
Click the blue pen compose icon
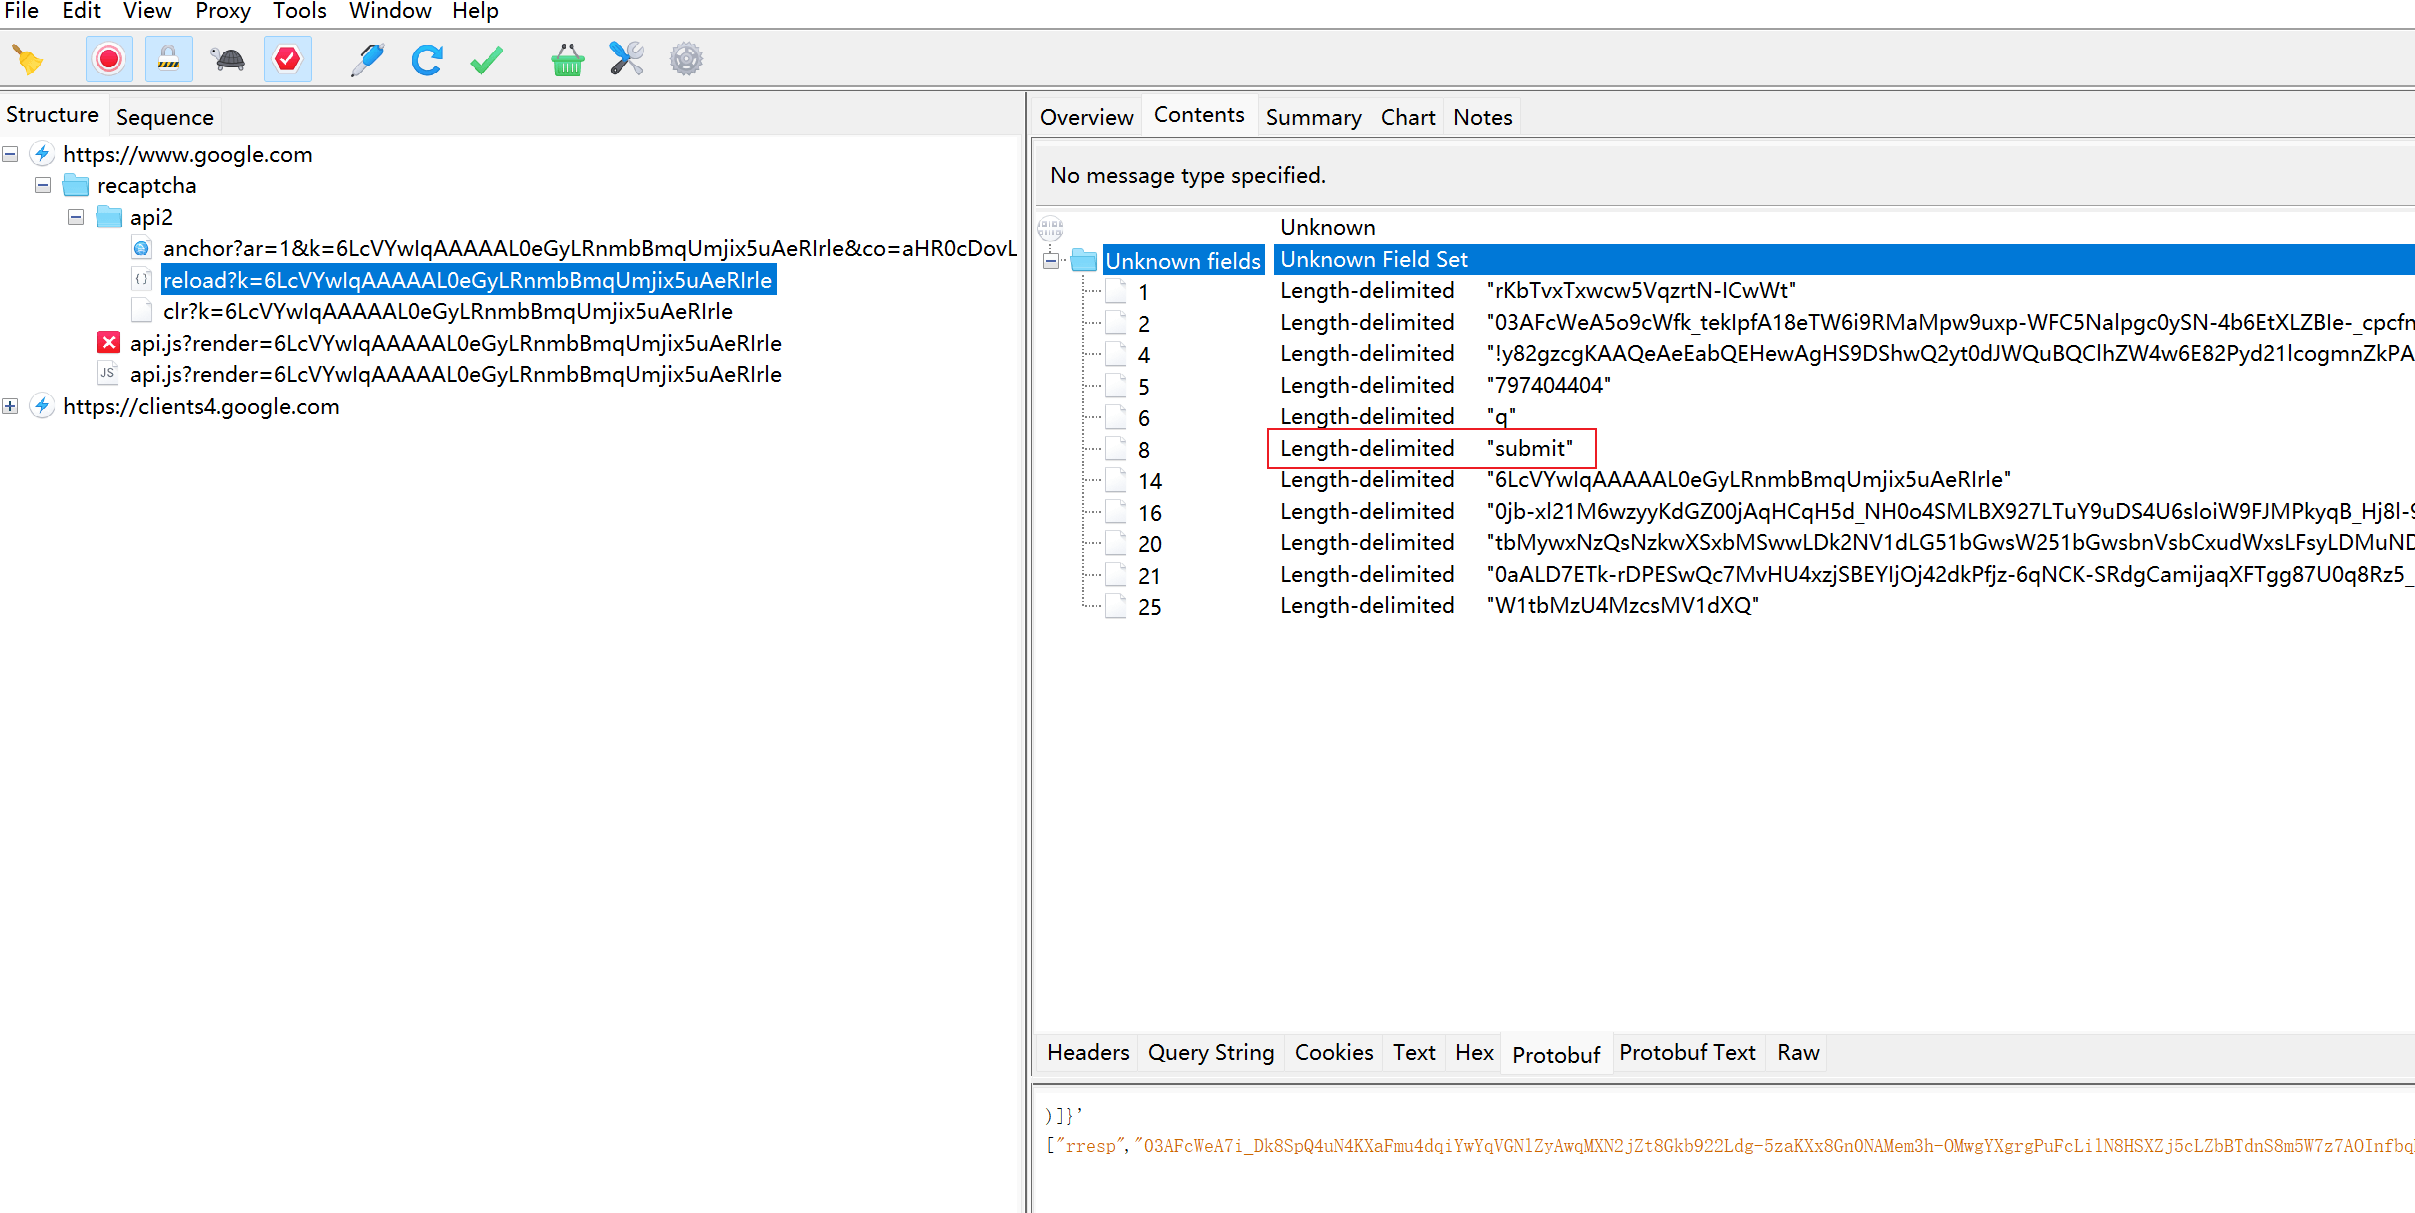click(x=367, y=60)
